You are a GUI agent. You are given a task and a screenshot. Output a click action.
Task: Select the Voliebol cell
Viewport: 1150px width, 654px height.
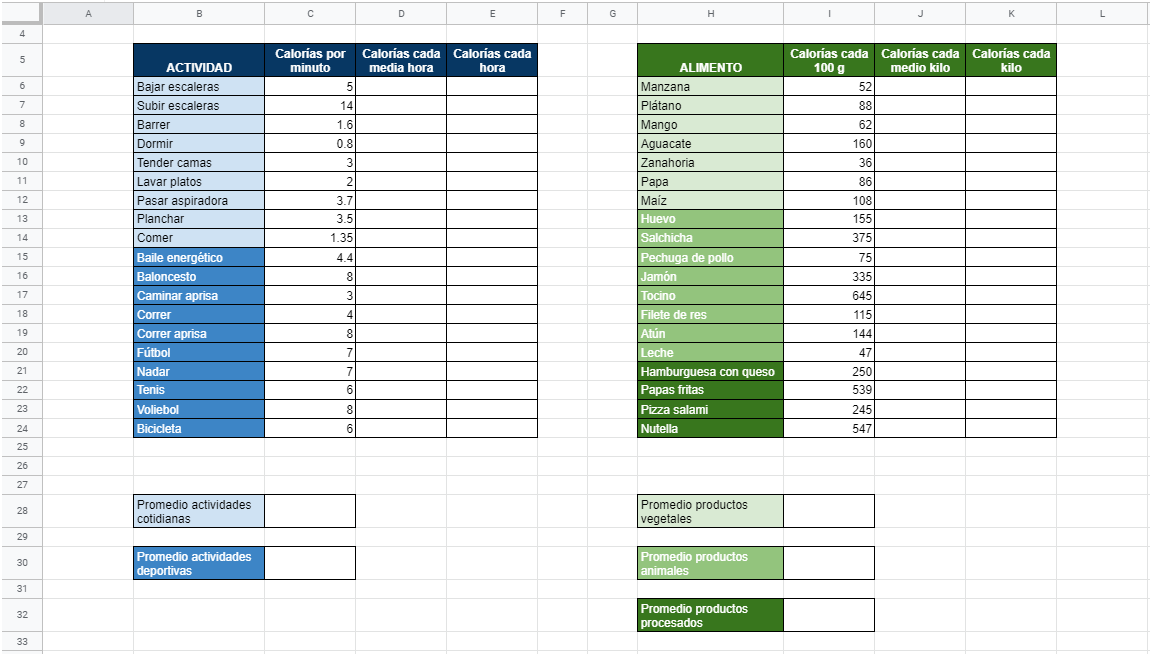pos(199,409)
